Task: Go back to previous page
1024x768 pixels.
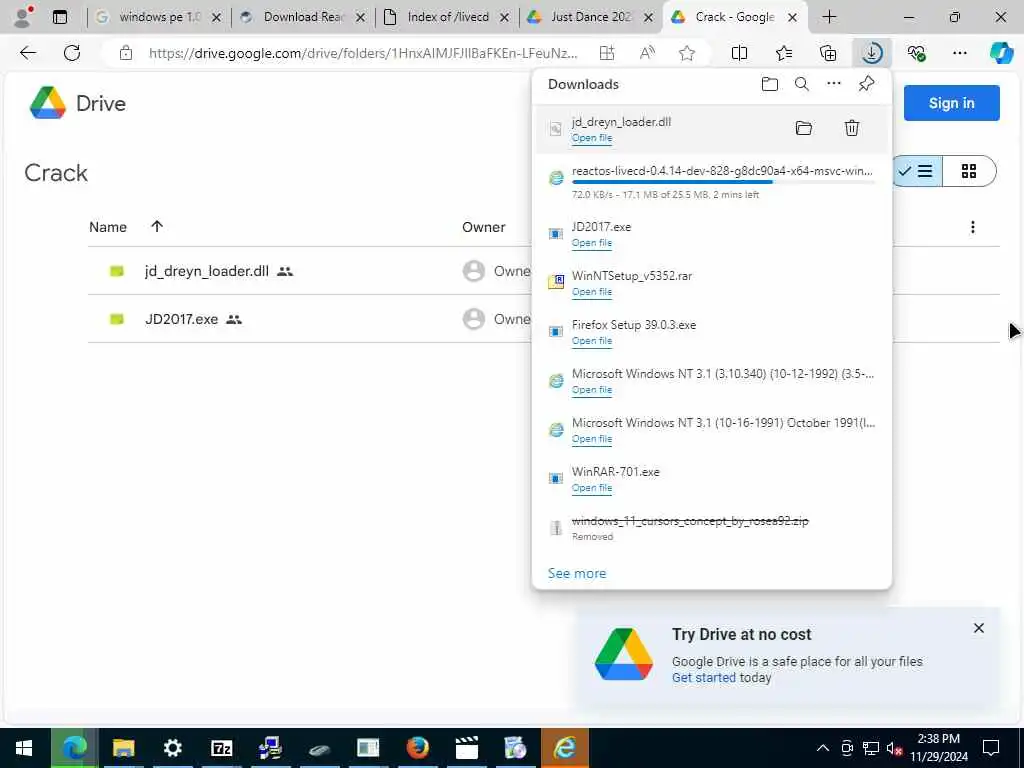Action: coord(28,53)
